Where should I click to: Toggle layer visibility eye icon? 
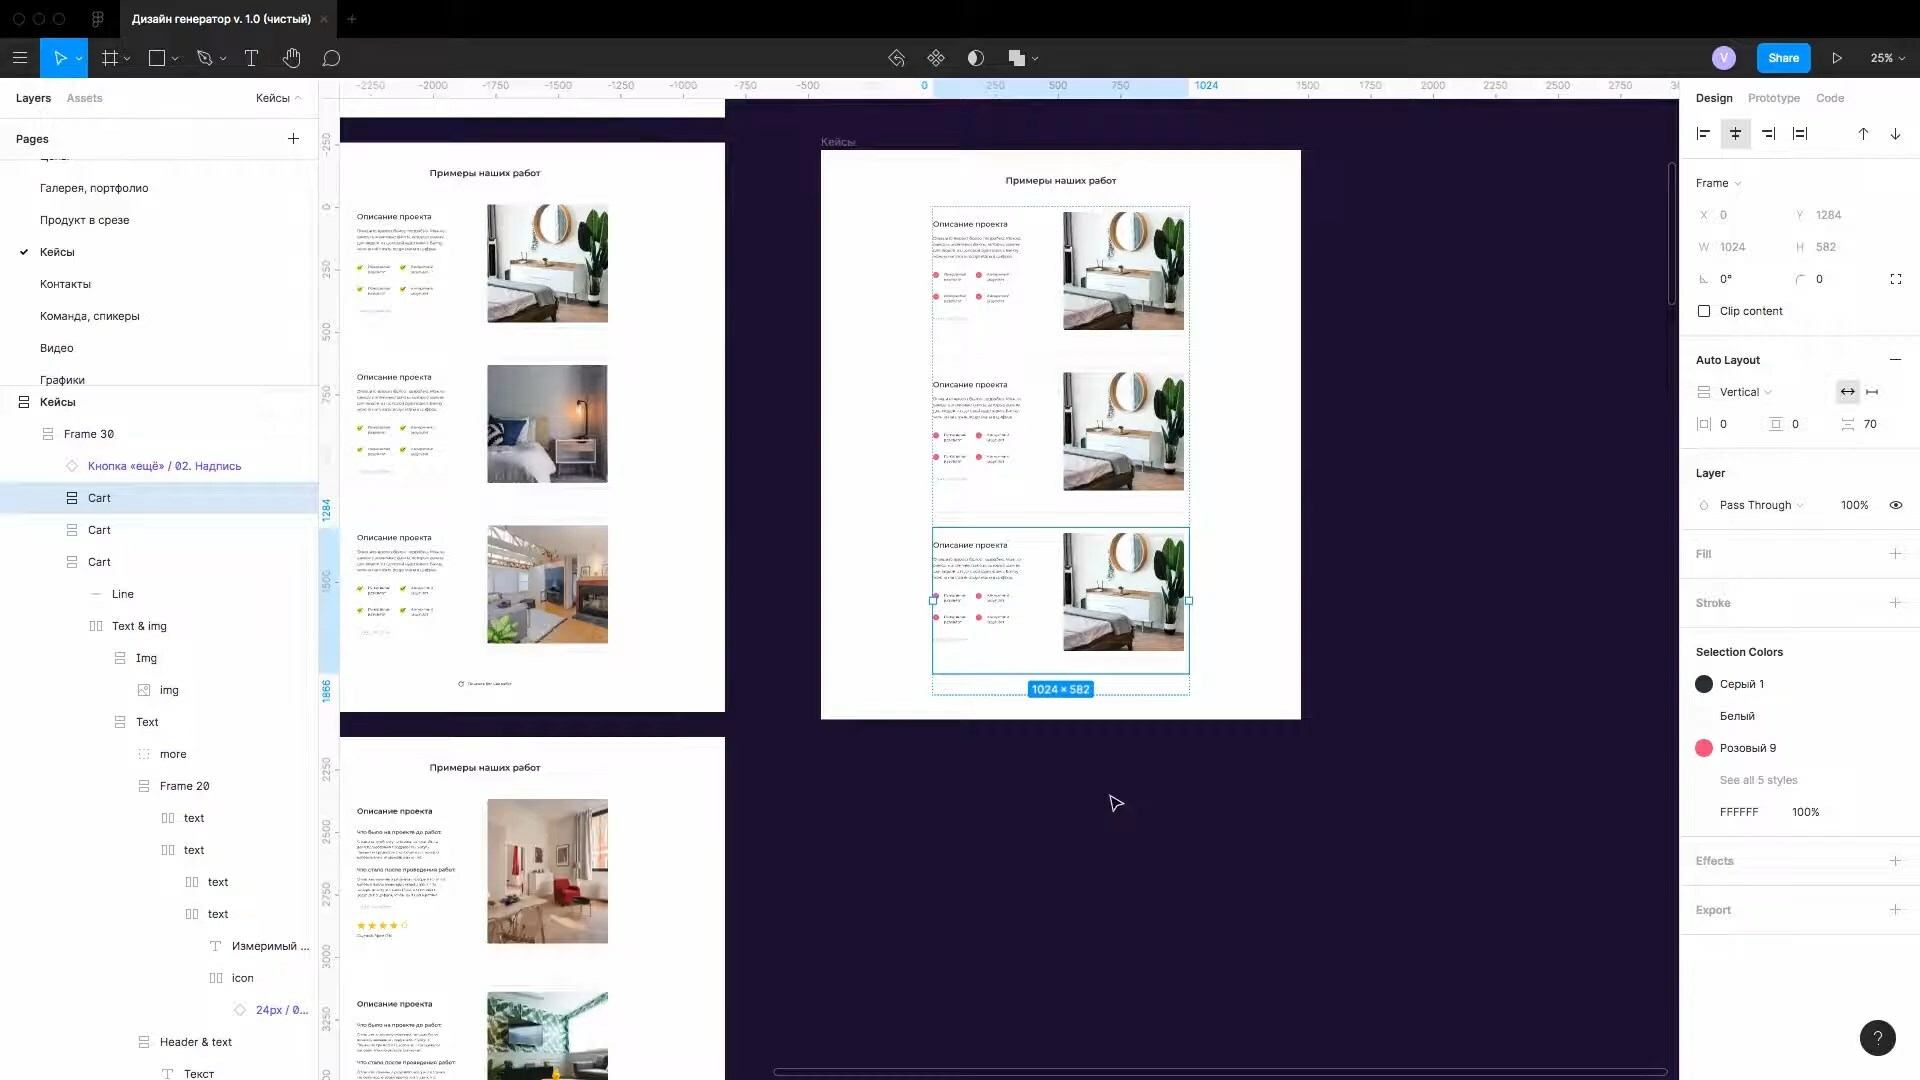click(x=1895, y=505)
